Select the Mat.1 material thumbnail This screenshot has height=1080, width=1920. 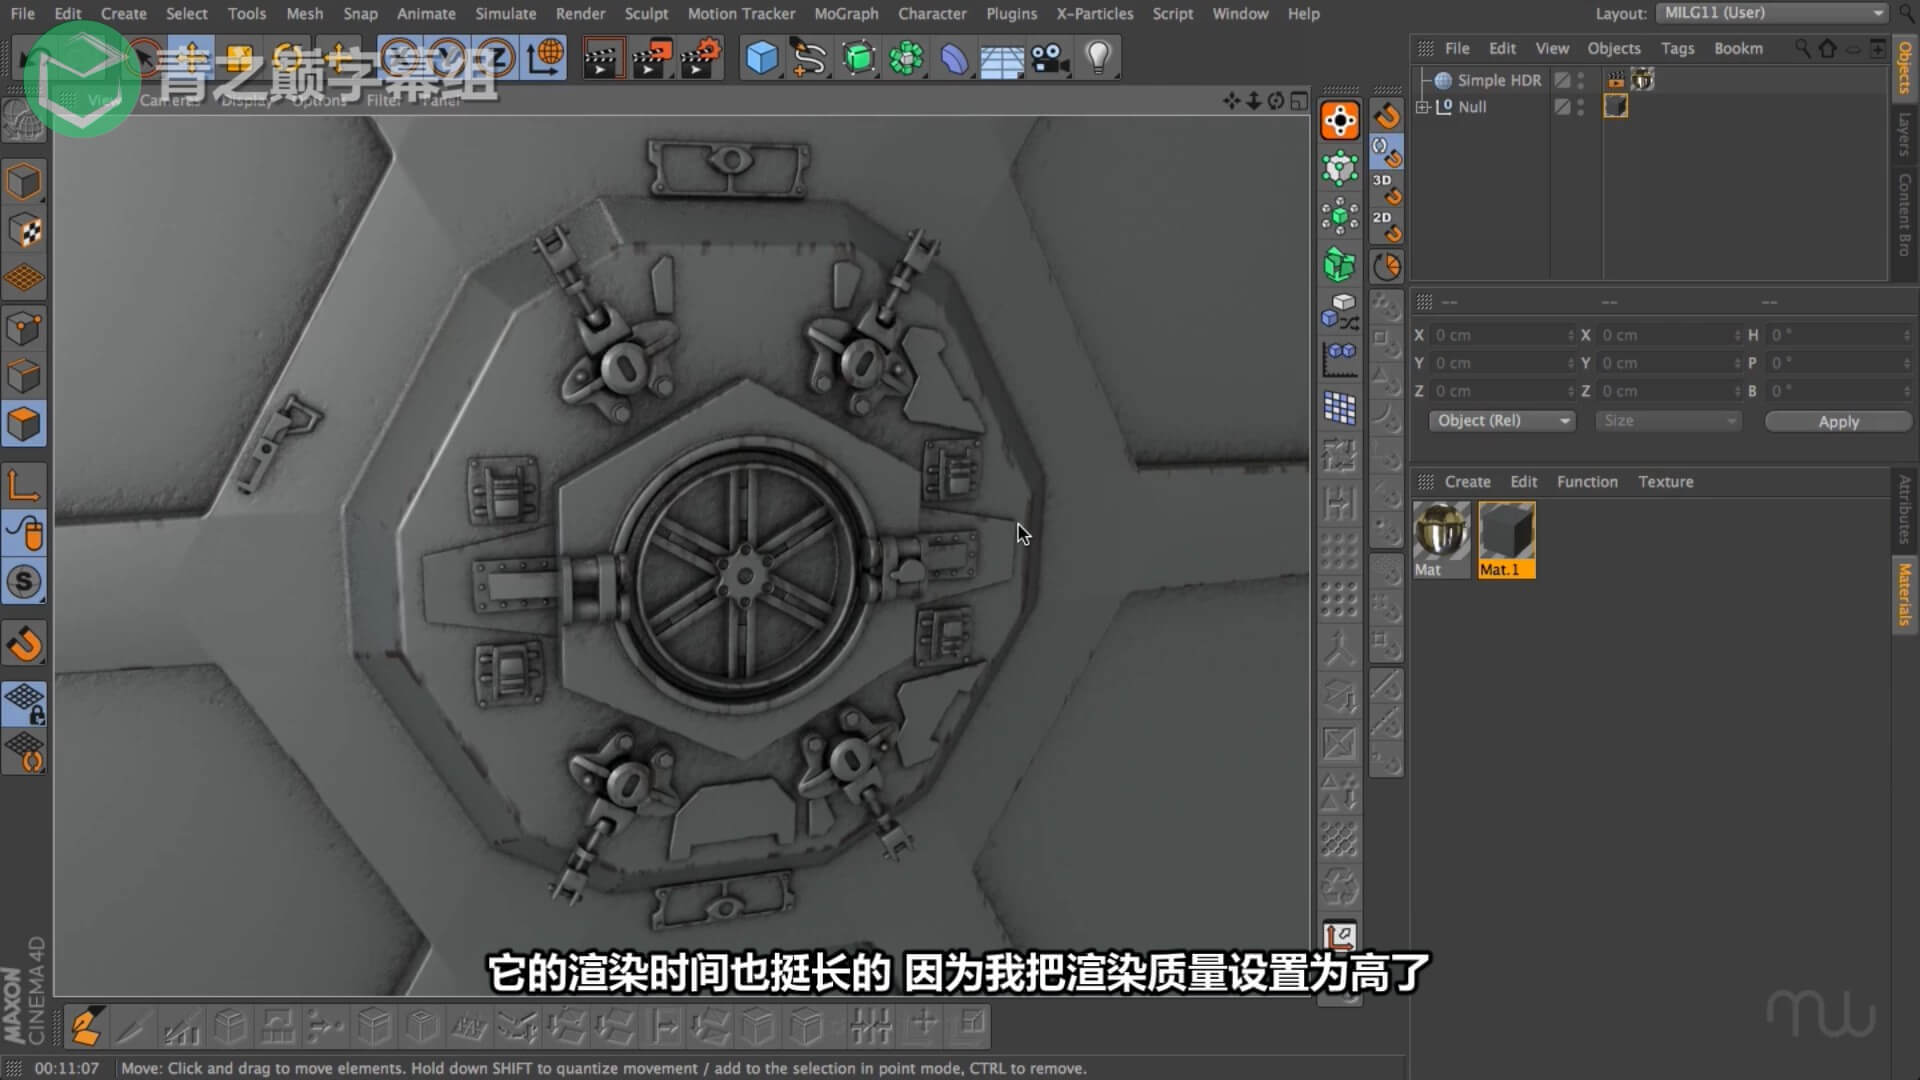tap(1506, 532)
